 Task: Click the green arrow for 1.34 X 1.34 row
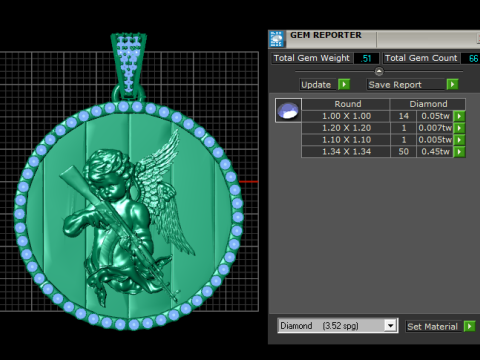click(459, 152)
